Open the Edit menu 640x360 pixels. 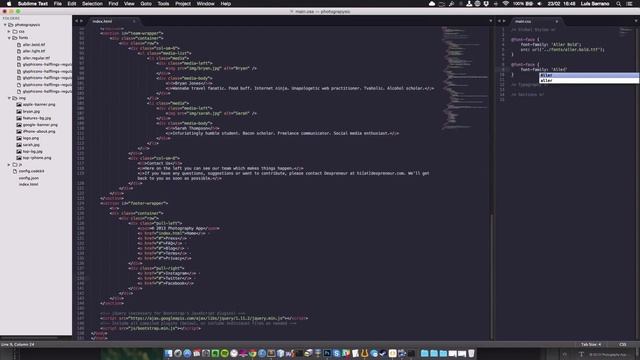[72, 4]
